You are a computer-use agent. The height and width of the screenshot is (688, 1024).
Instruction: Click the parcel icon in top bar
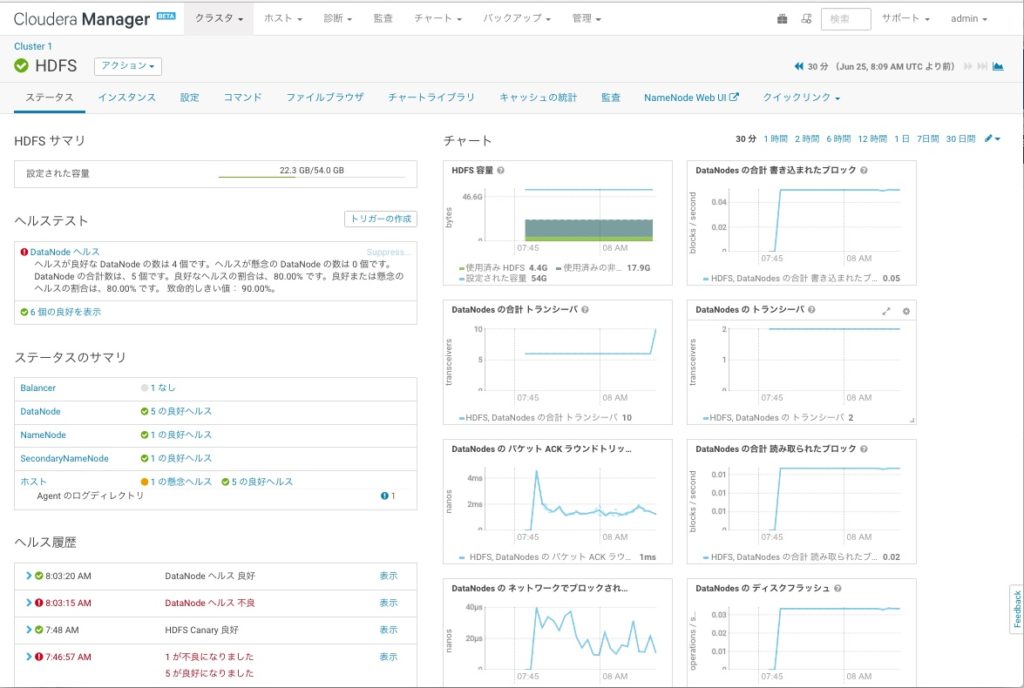782,19
